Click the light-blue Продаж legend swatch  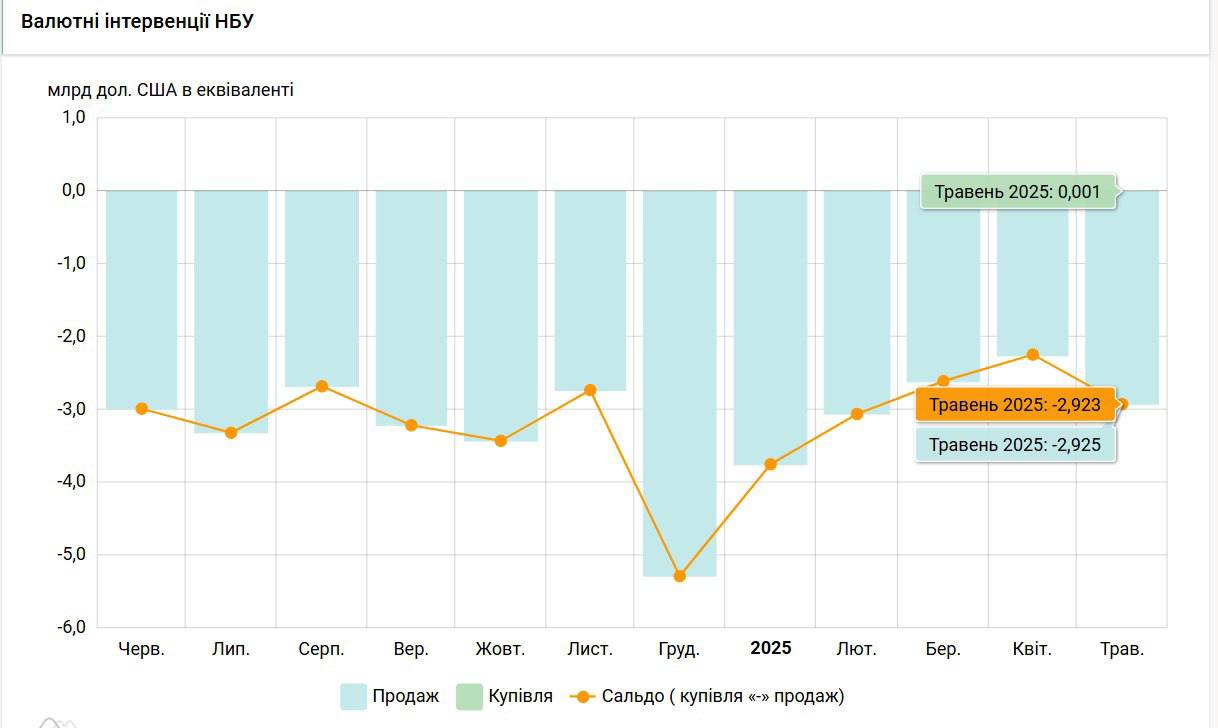tap(354, 696)
